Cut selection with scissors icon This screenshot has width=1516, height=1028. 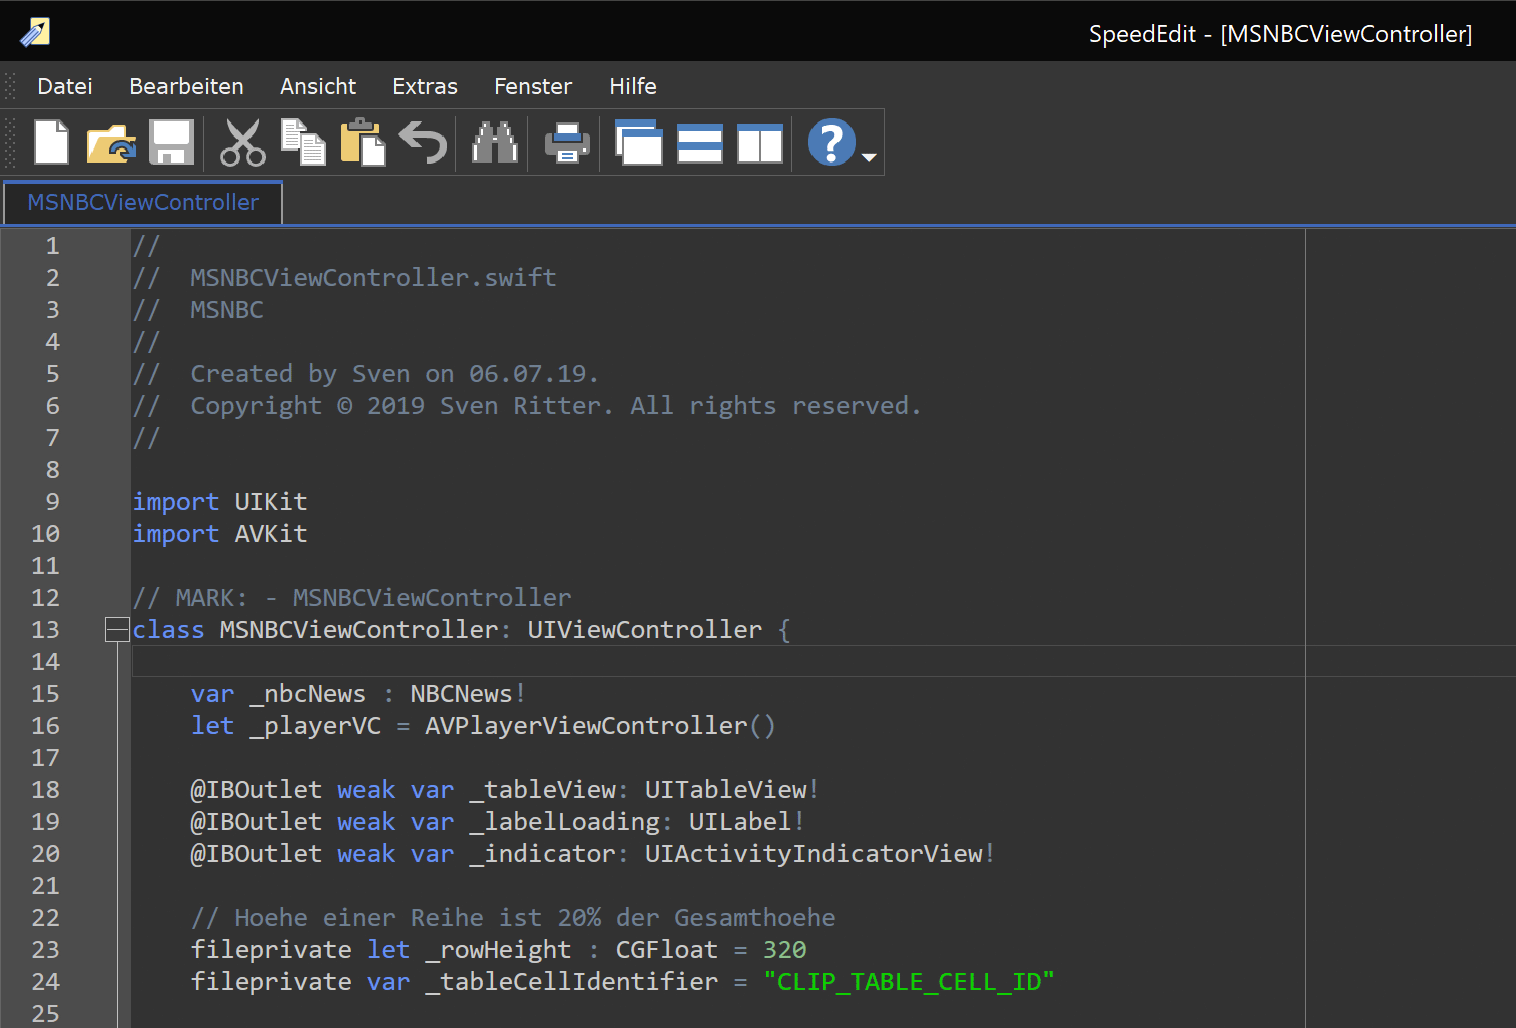[x=243, y=142]
